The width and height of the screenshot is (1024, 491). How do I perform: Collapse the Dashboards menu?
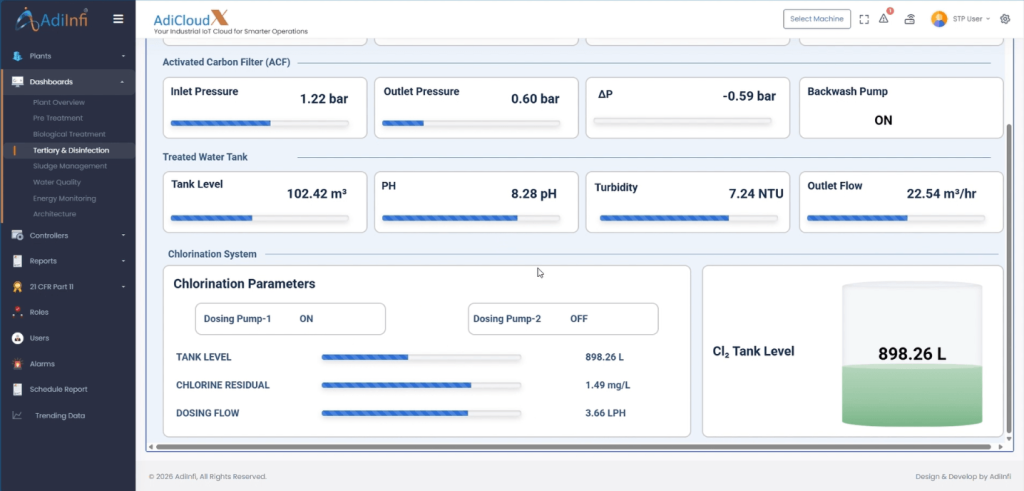click(68, 82)
